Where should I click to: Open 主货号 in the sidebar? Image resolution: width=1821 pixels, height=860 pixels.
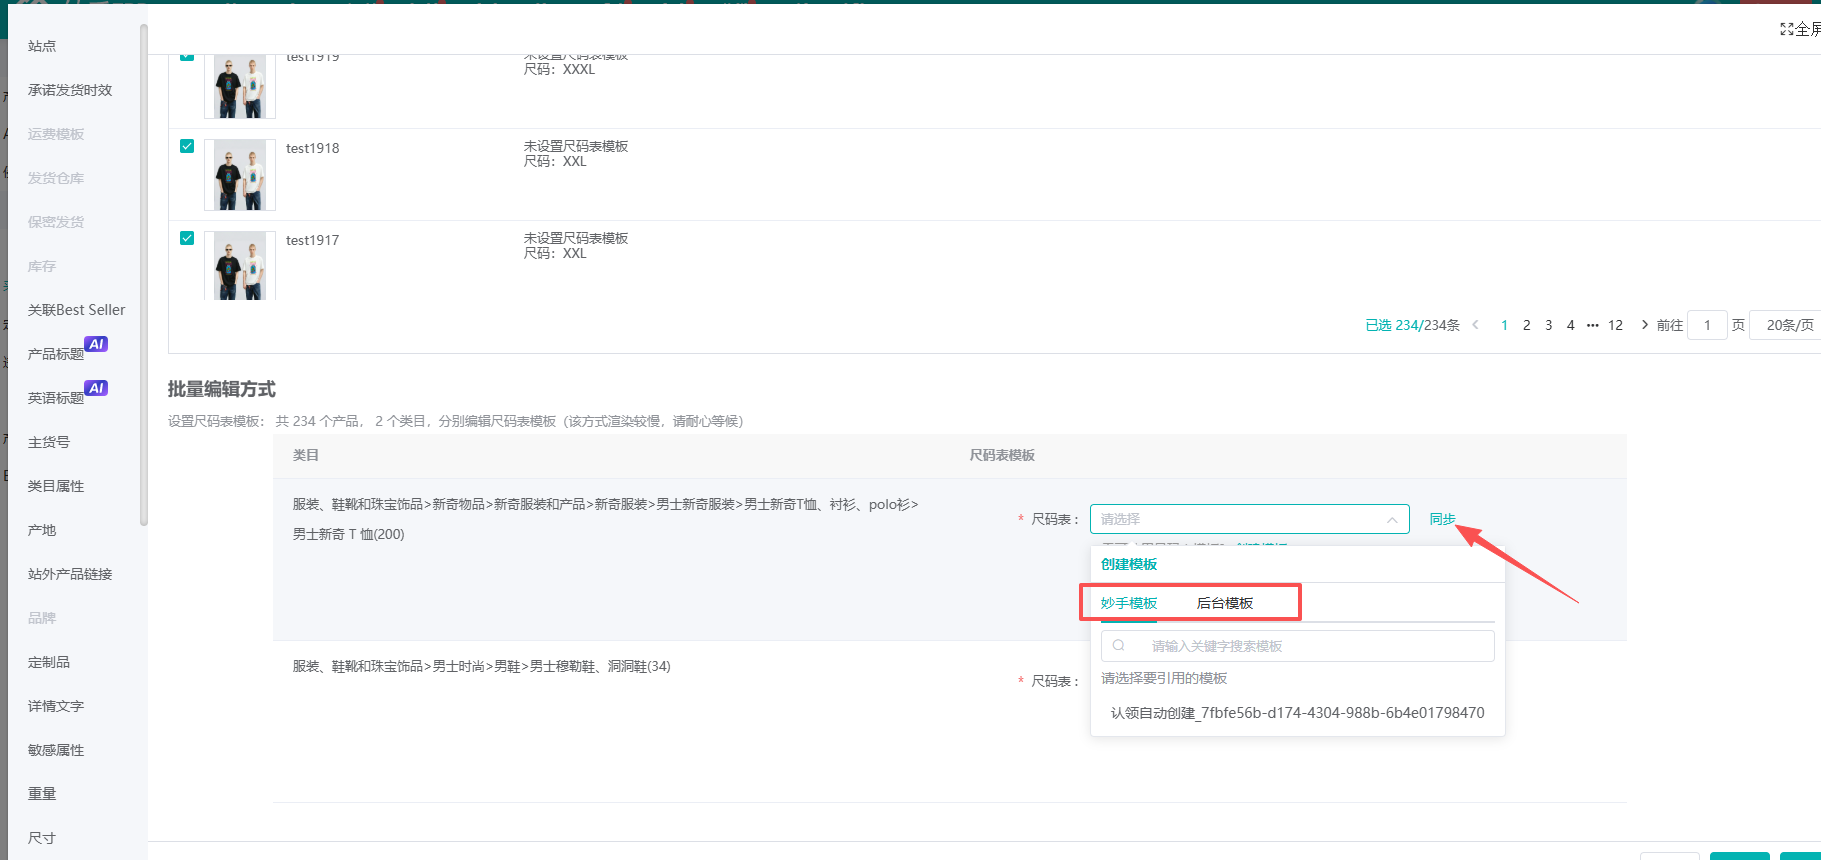click(x=49, y=442)
